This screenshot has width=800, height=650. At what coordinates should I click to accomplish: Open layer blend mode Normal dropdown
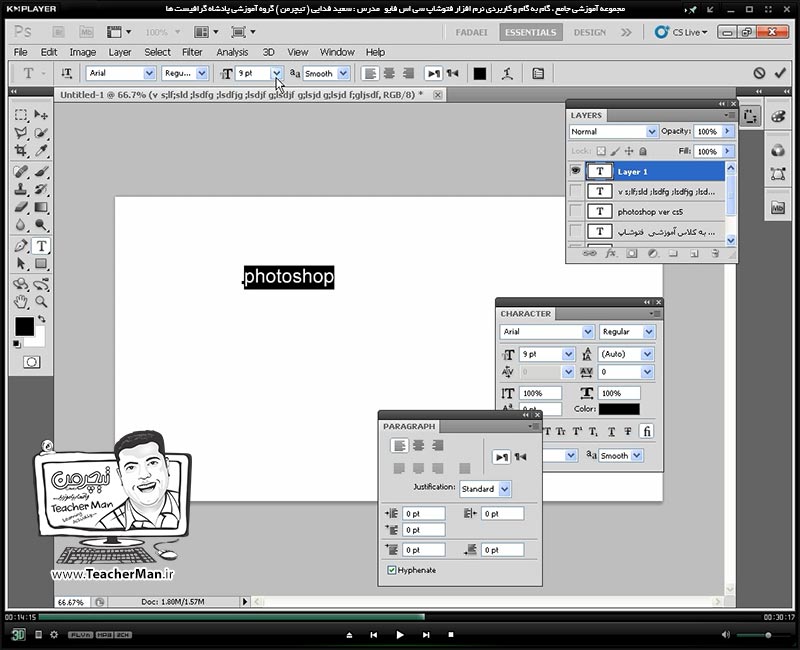pyautogui.click(x=652, y=132)
